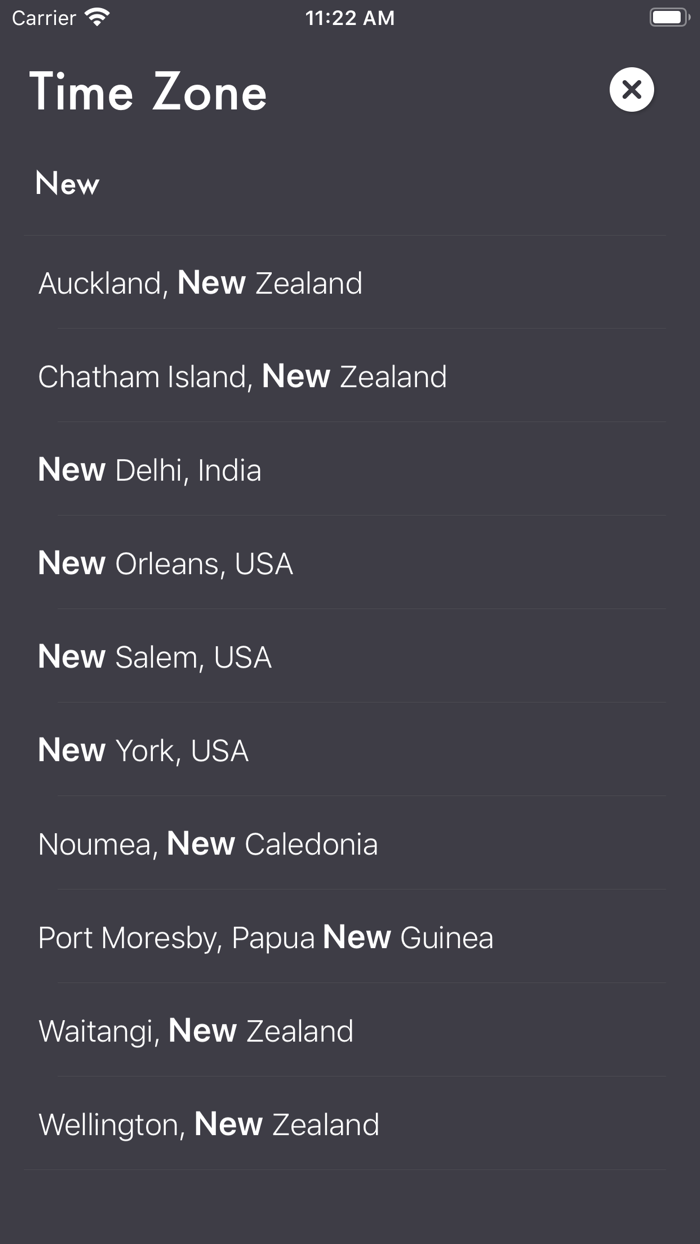Image resolution: width=700 pixels, height=1244 pixels.
Task: Select the last city in the results list
Action: (208, 1124)
